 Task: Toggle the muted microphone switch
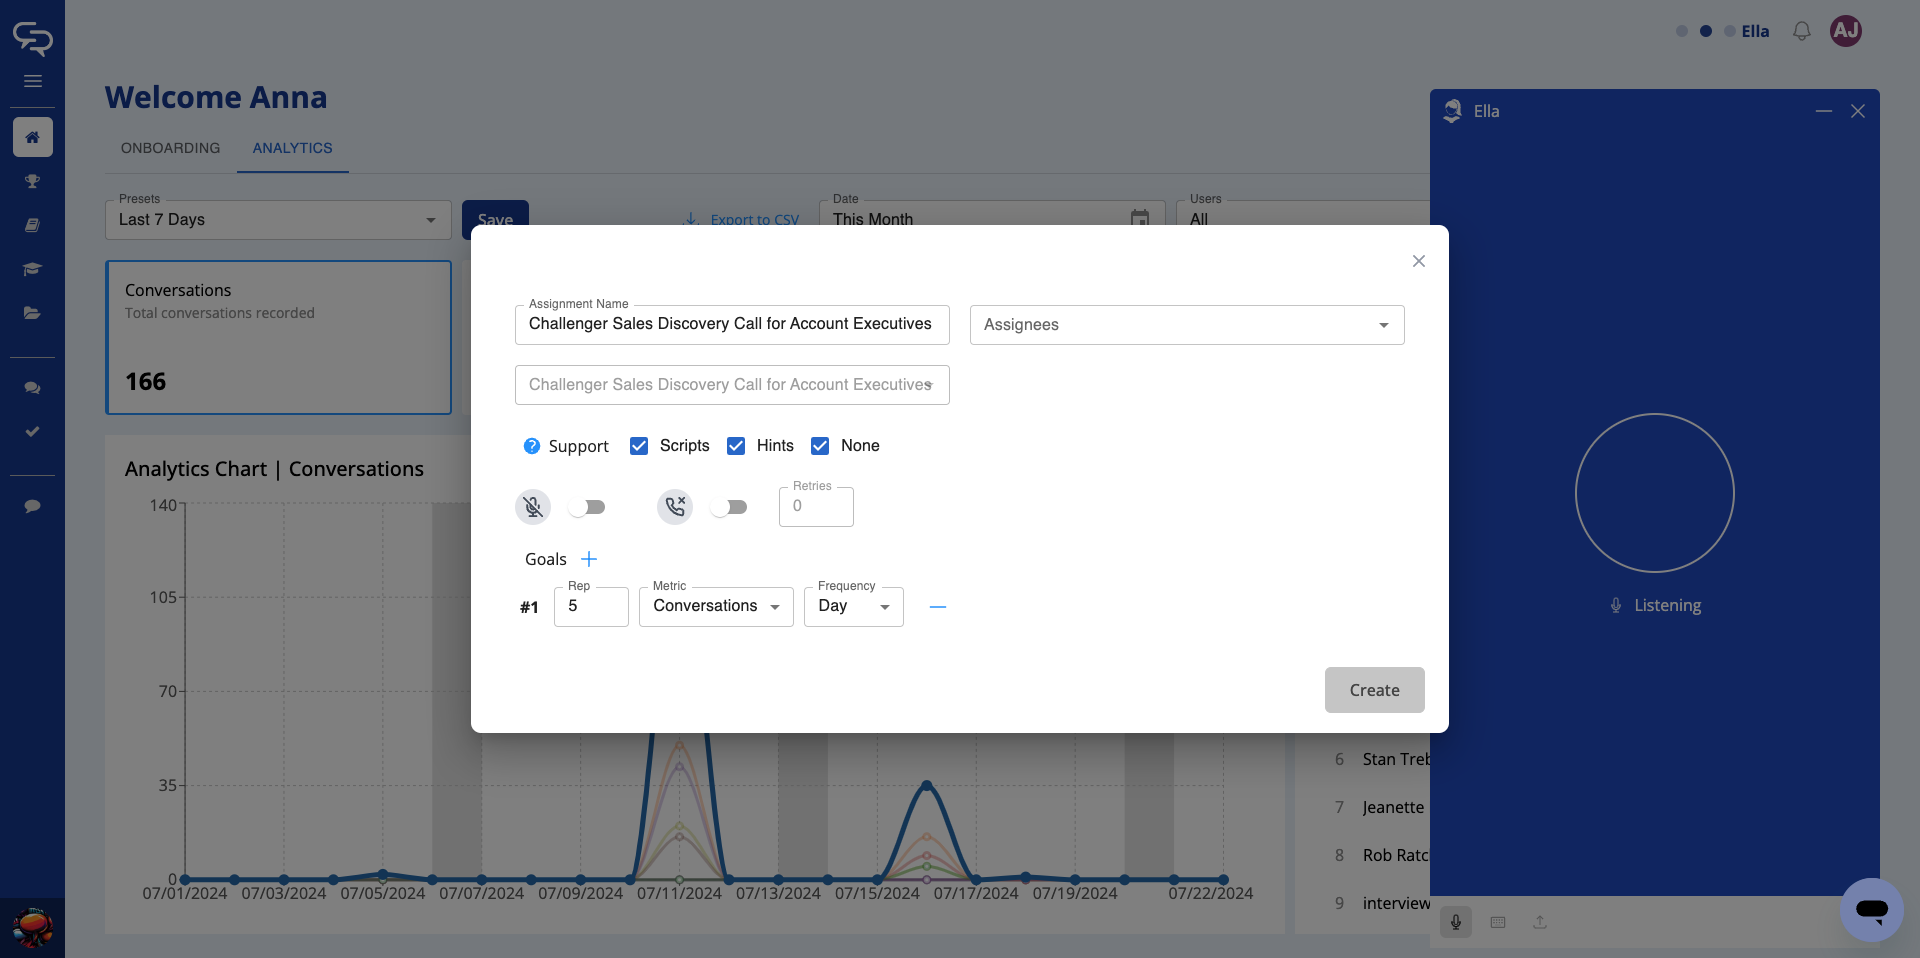[587, 507]
